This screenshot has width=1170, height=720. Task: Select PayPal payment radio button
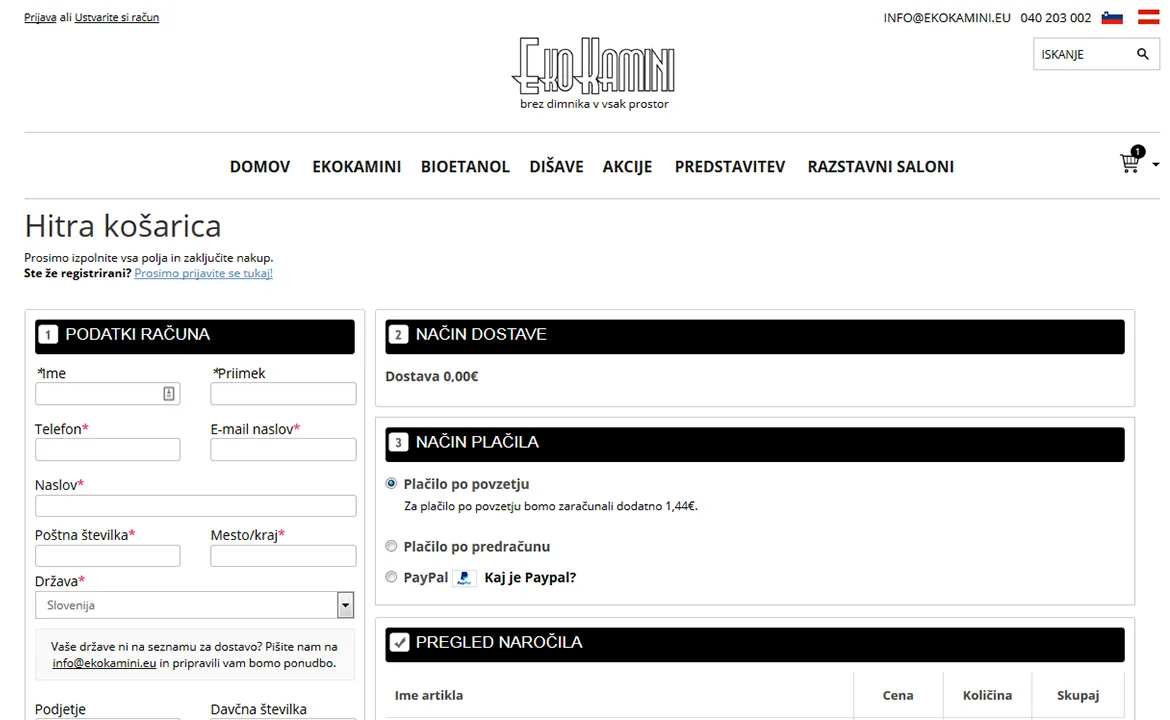(x=391, y=577)
